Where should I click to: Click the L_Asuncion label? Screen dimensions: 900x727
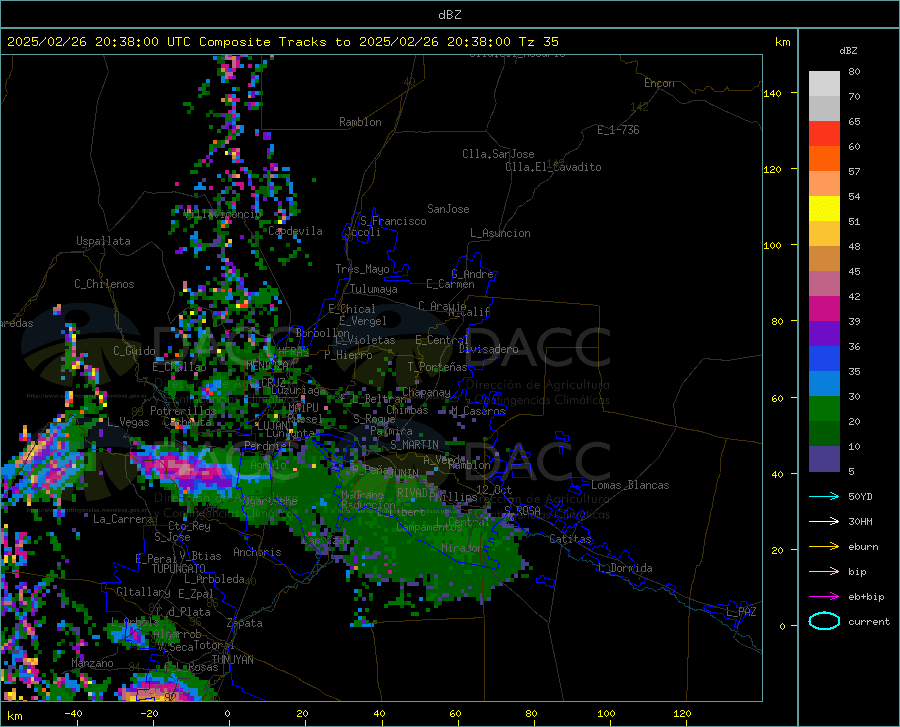tap(500, 233)
